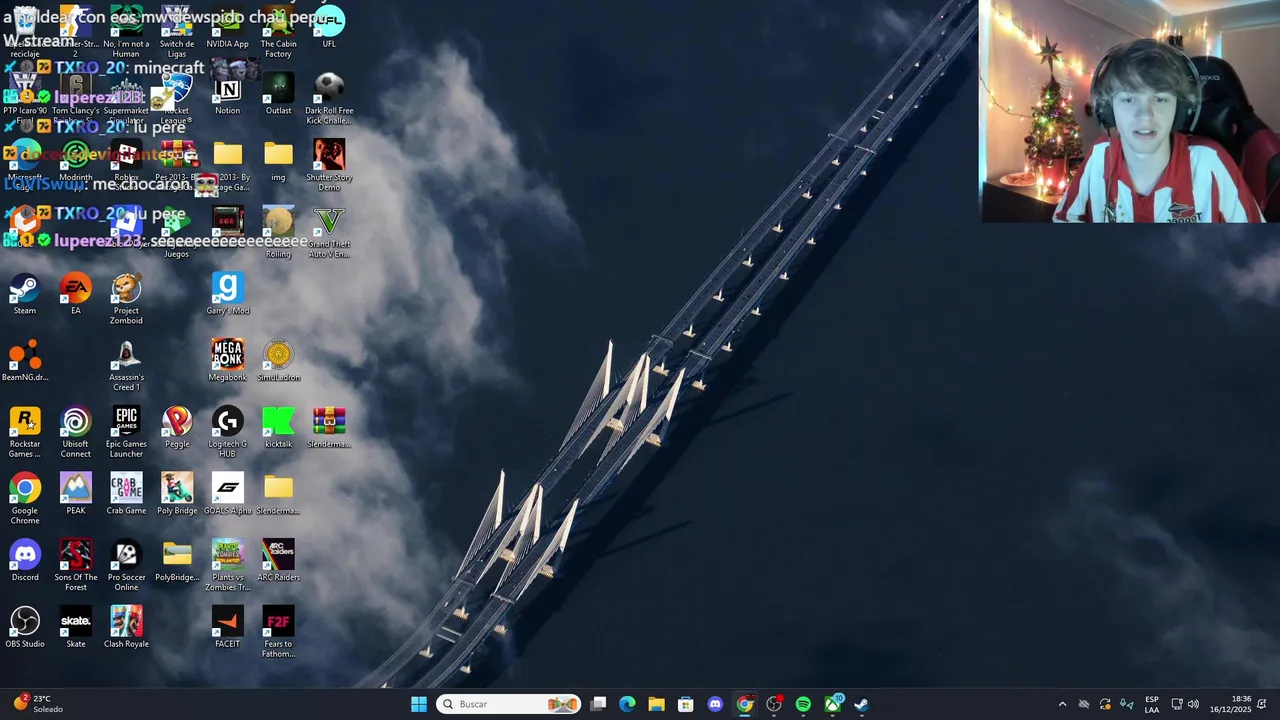Open Spotify from the taskbar

(x=803, y=704)
